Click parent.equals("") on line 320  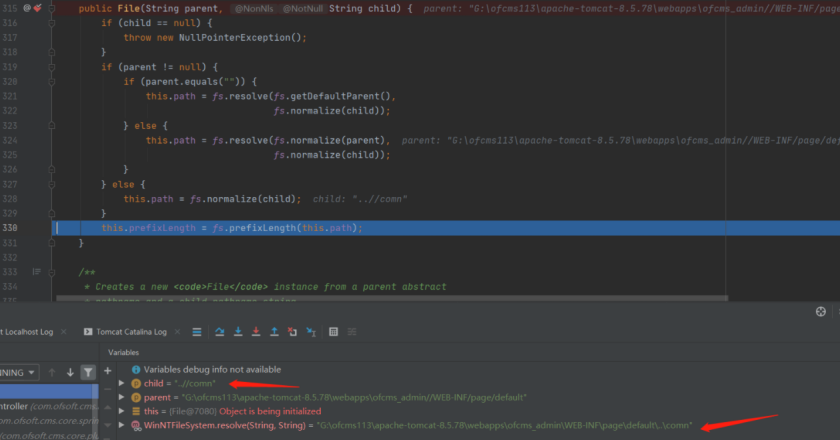[196, 81]
